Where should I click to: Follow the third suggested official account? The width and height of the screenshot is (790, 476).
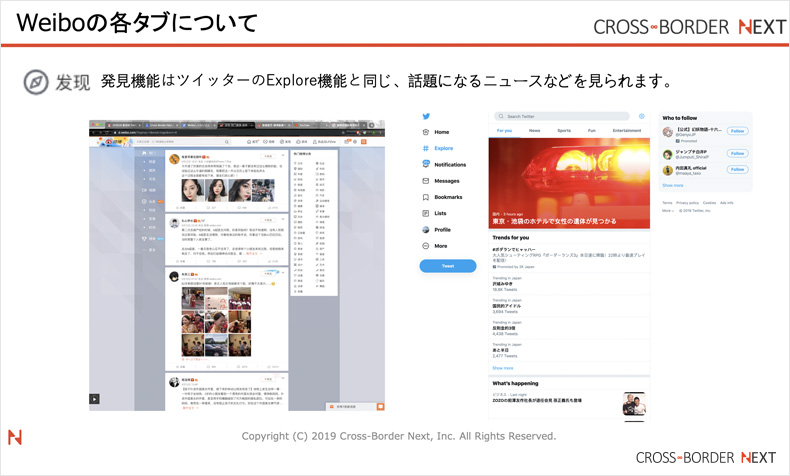[x=738, y=170]
